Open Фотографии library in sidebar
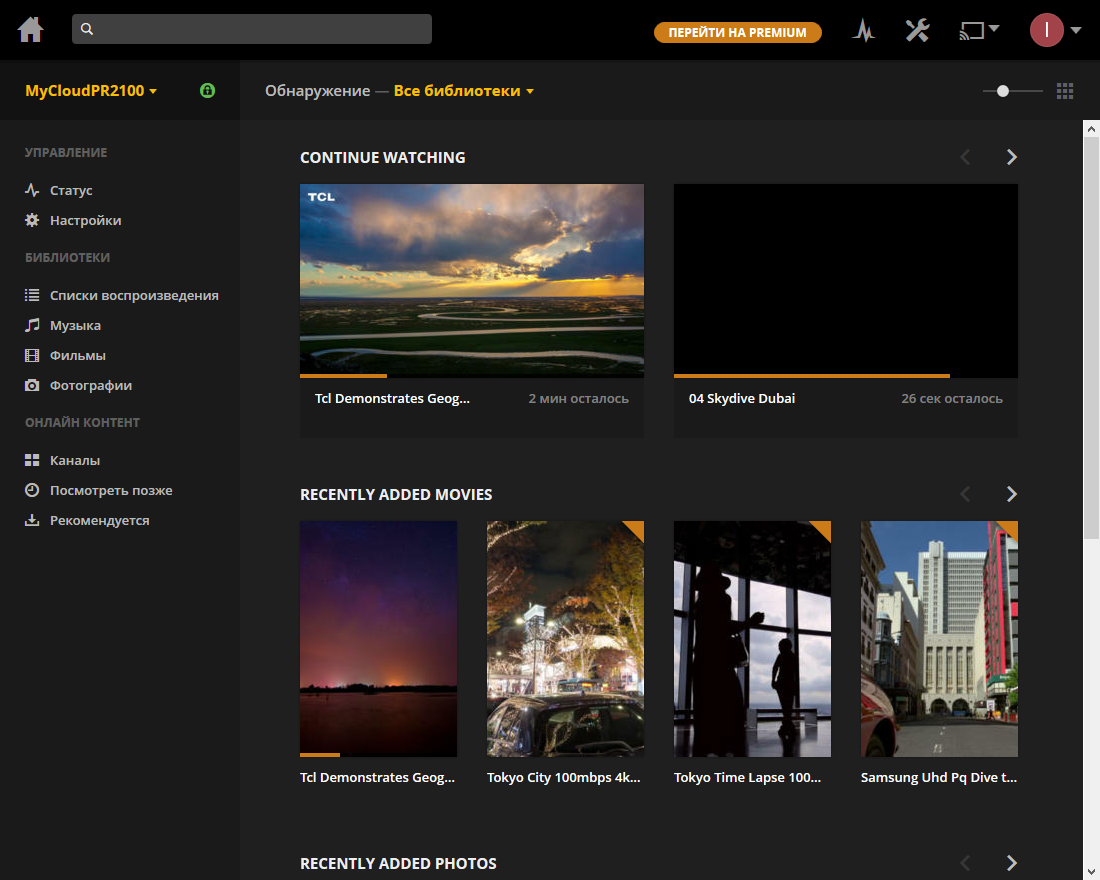Viewport: 1100px width, 880px height. click(90, 385)
